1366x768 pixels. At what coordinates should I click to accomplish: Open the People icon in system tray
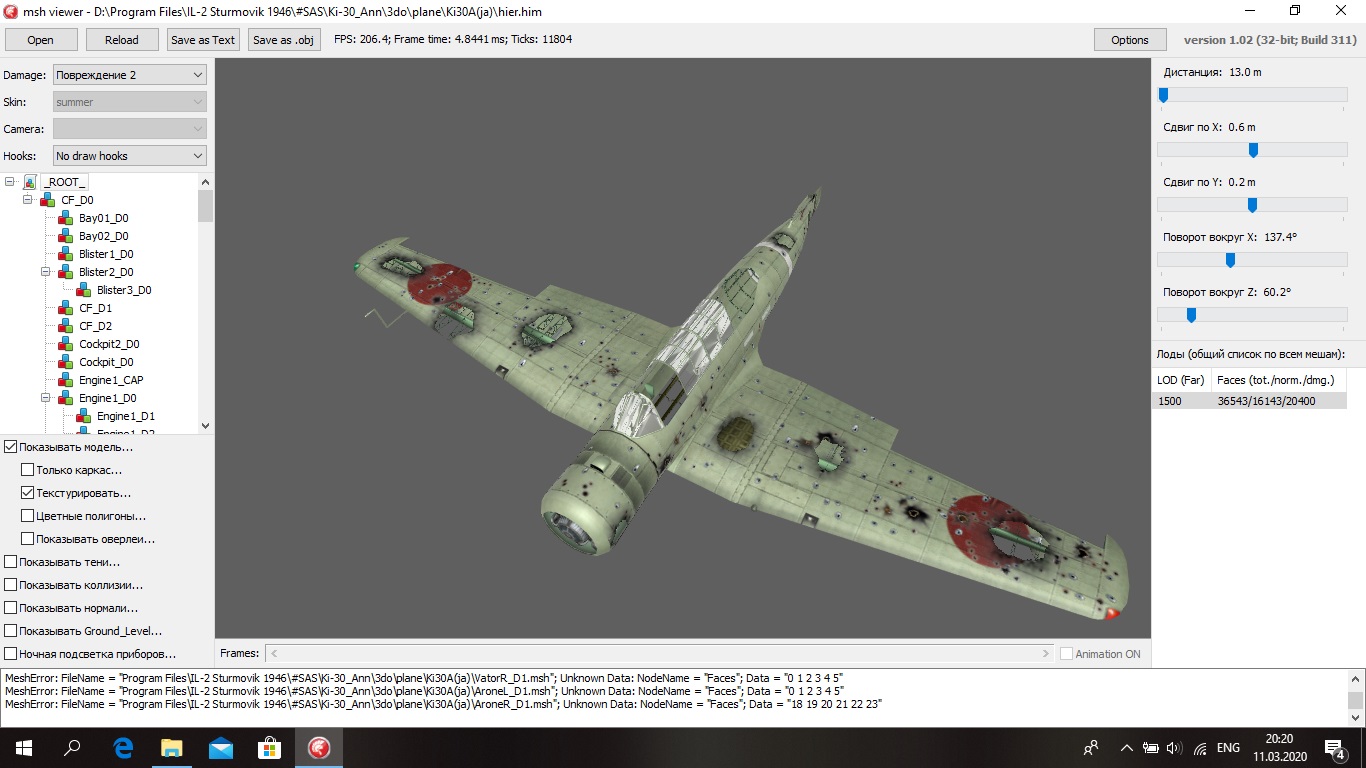(1092, 748)
